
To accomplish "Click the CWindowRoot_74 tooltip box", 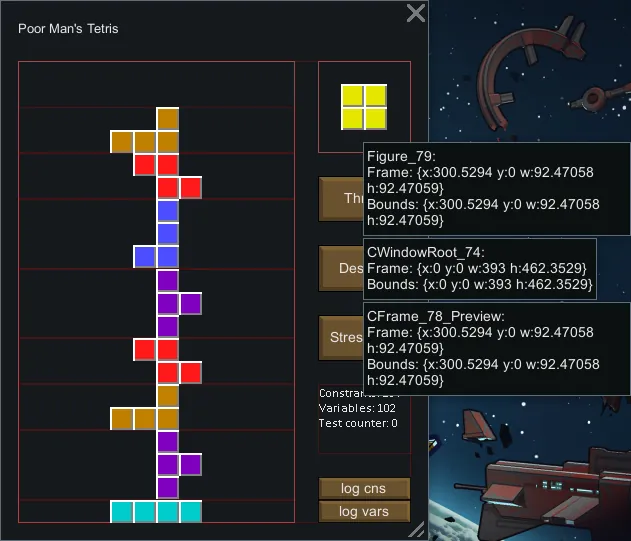I will (x=480, y=268).
